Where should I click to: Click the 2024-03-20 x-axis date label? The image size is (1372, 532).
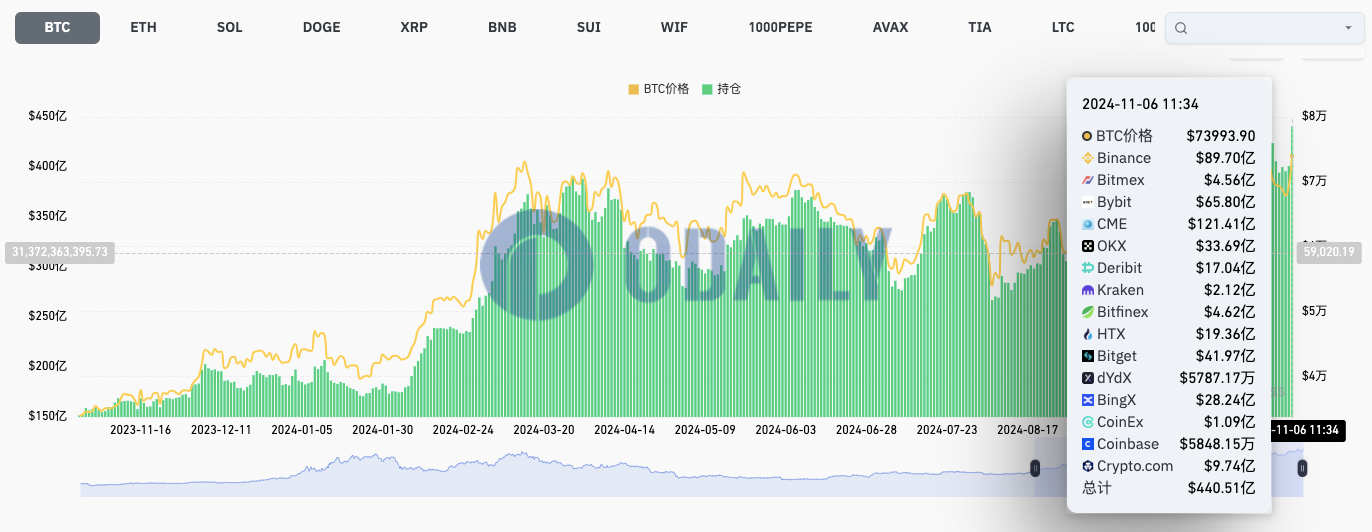point(544,429)
